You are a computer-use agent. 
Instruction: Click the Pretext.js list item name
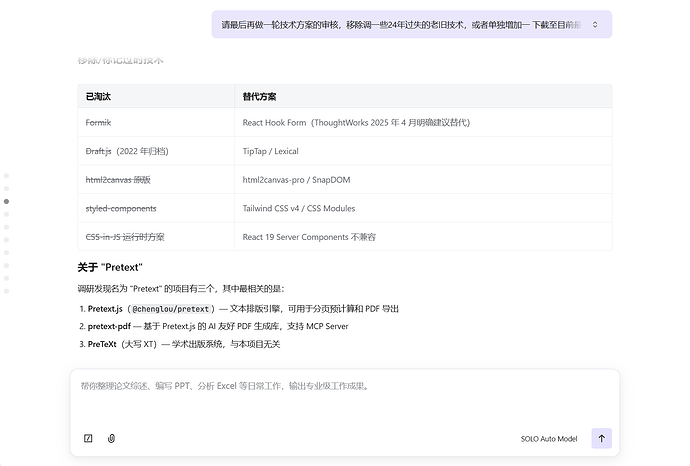[105, 309]
